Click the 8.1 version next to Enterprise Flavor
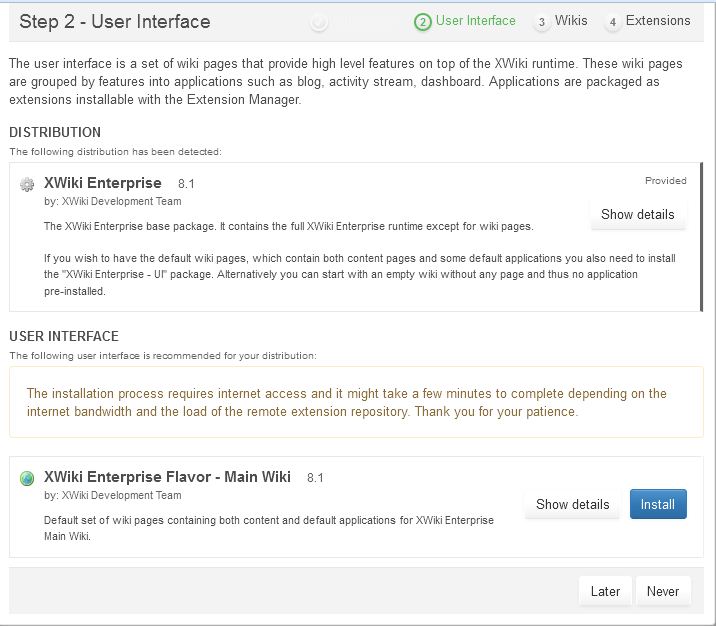Viewport: 716px width, 626px height. pyautogui.click(x=315, y=478)
